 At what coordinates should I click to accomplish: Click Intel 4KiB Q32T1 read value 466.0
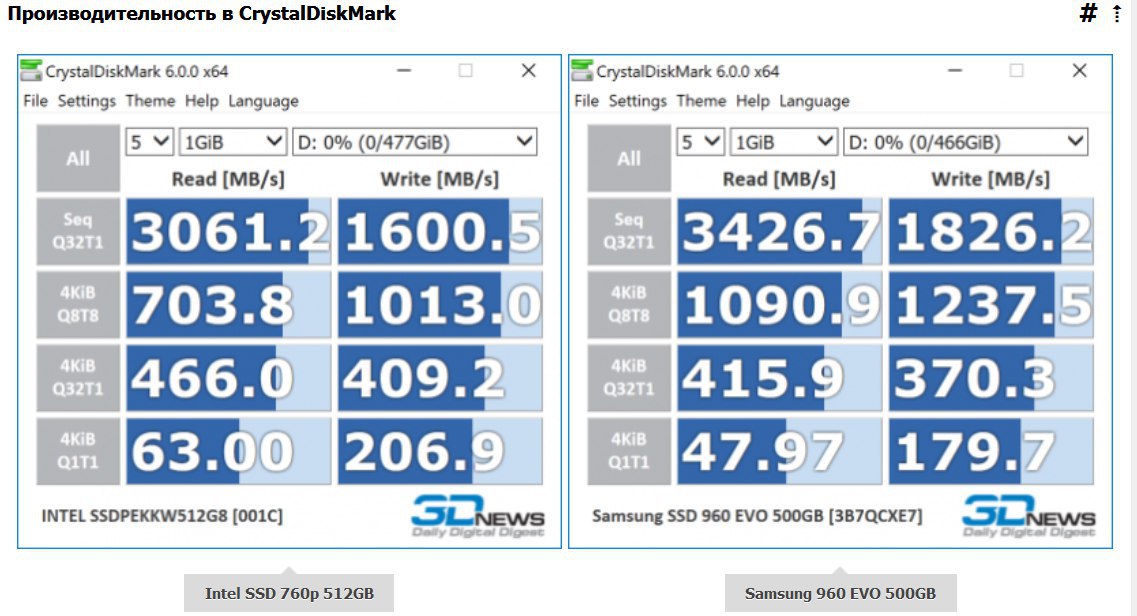tap(228, 378)
